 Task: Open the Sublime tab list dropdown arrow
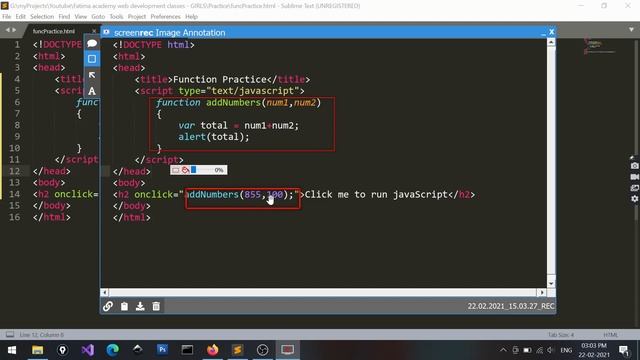631,30
